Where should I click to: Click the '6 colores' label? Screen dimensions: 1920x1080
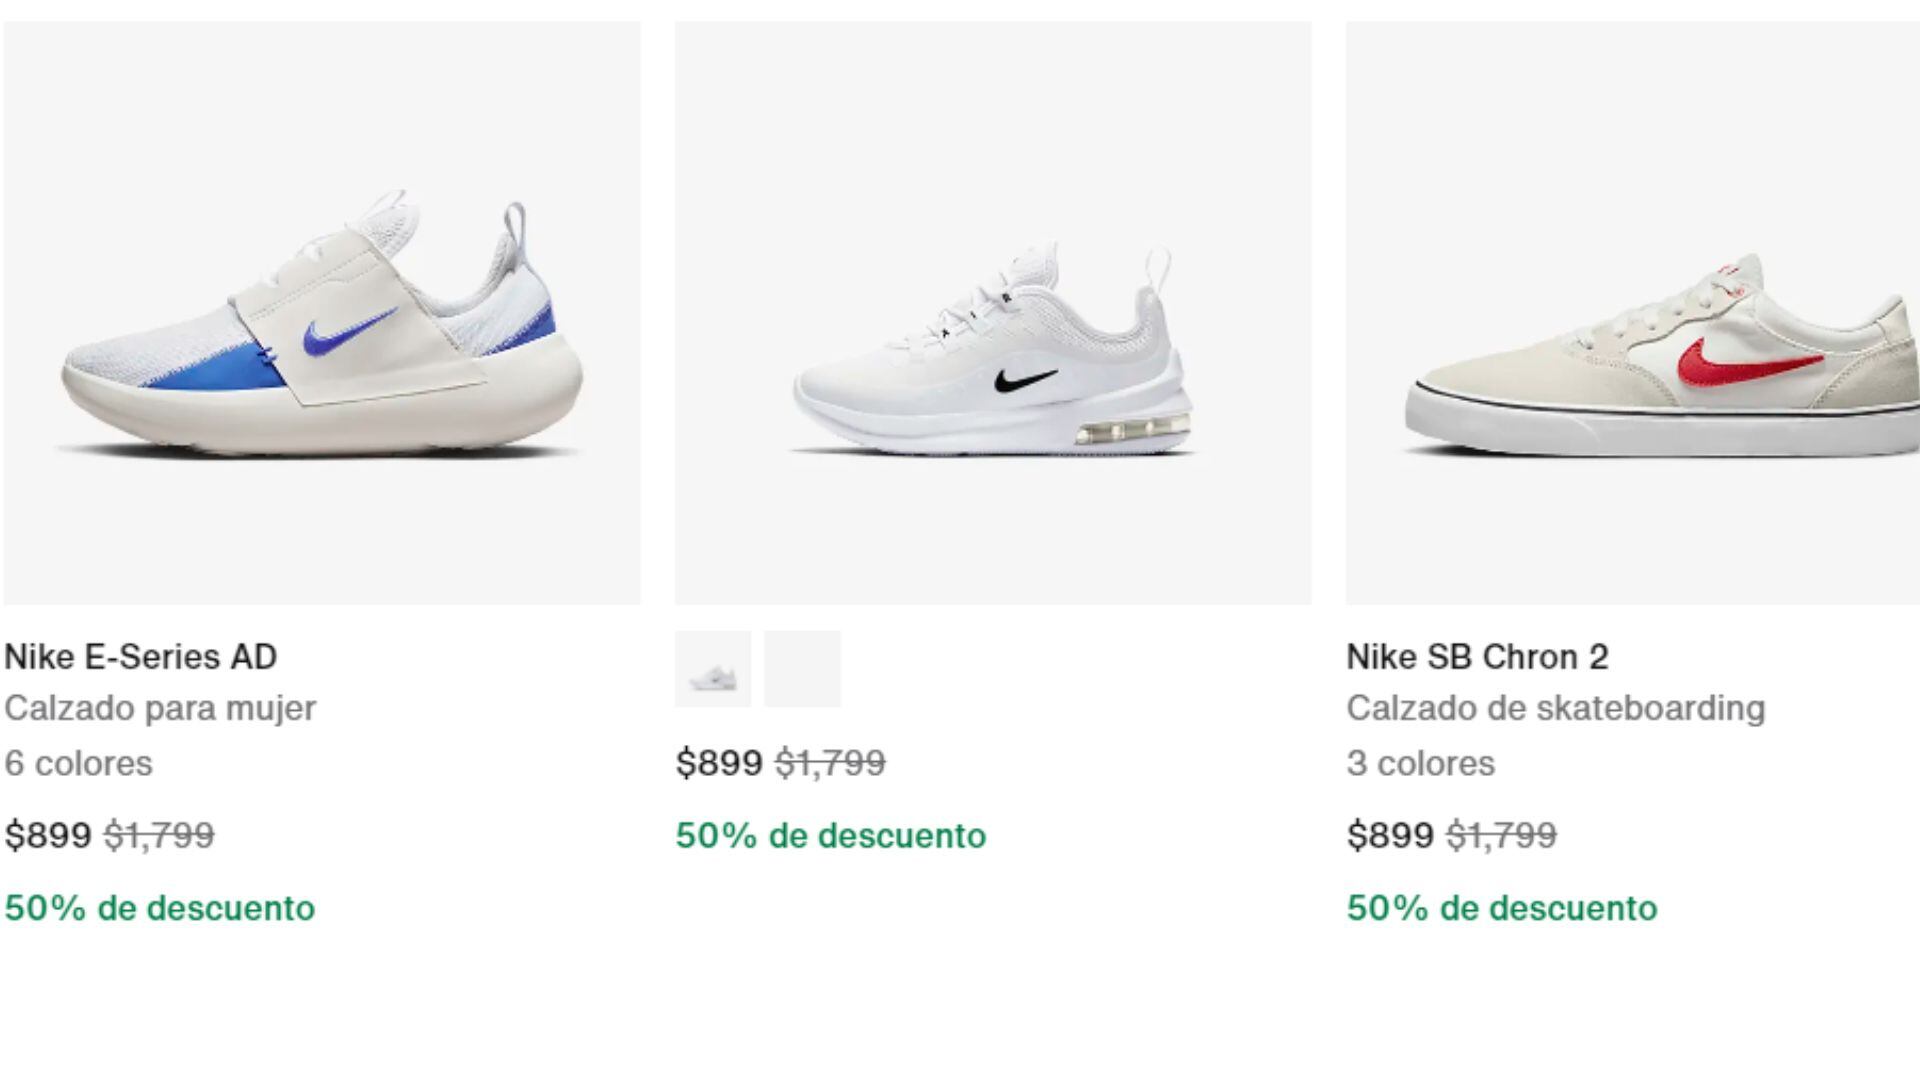(78, 763)
